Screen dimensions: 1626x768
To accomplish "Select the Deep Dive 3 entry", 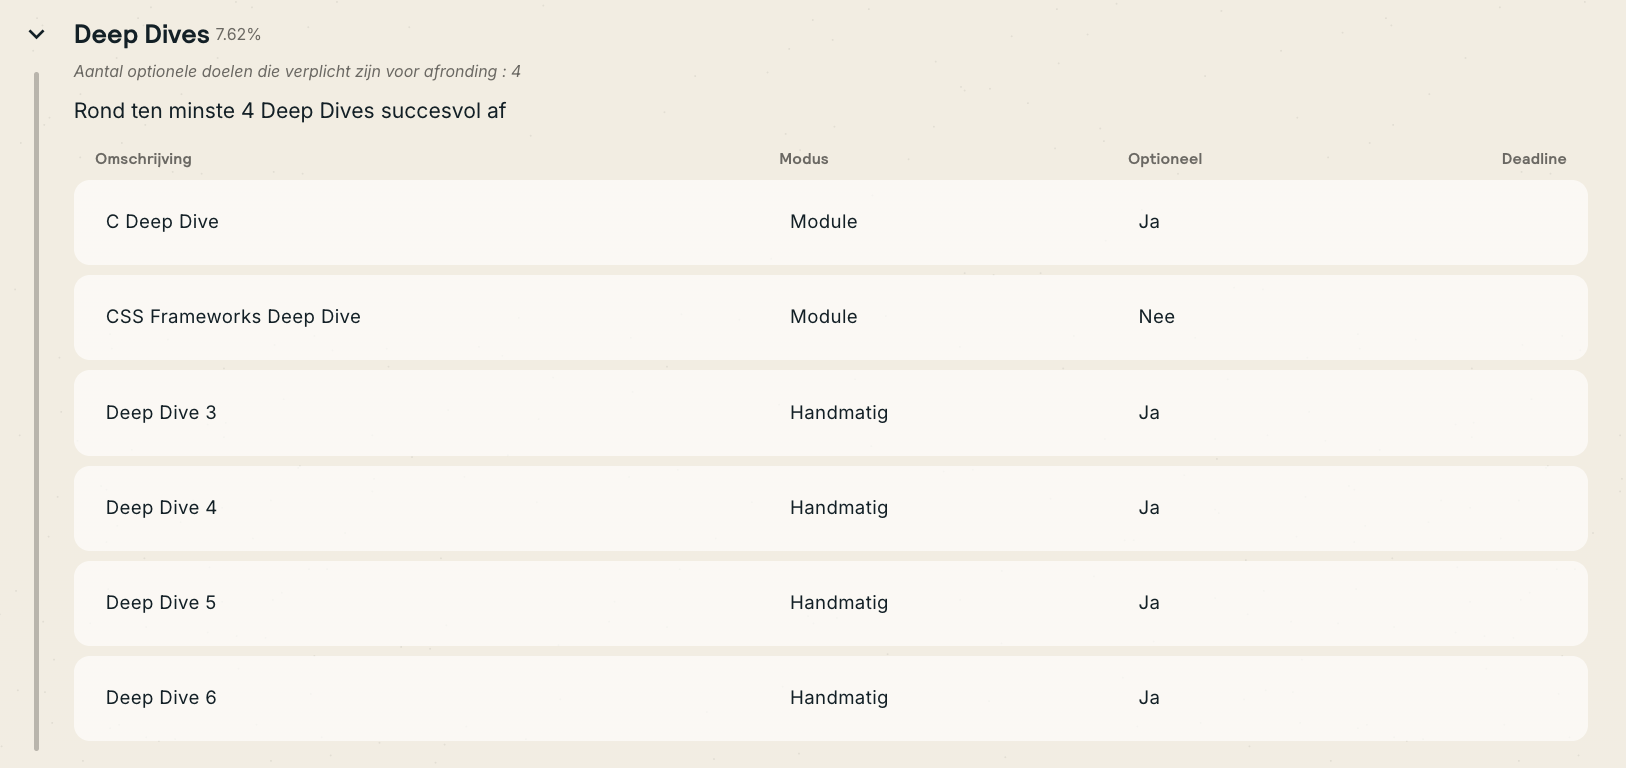I will pos(161,413).
